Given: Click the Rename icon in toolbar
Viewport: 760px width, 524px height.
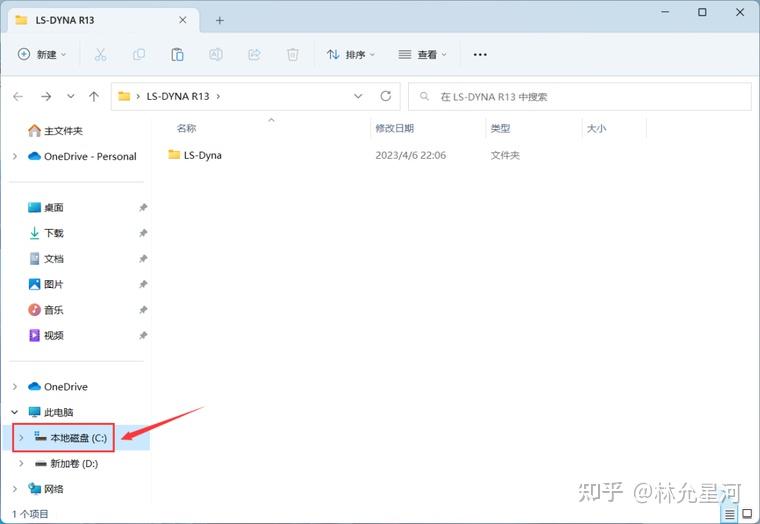Looking at the screenshot, I should click(216, 54).
